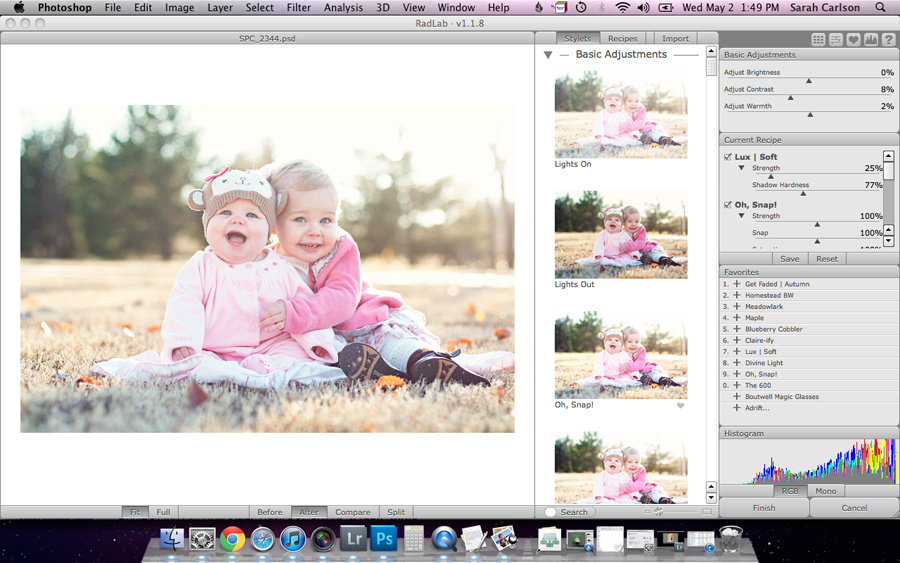Image resolution: width=900 pixels, height=563 pixels.
Task: Set preview zoom to Fit
Action: tap(135, 512)
